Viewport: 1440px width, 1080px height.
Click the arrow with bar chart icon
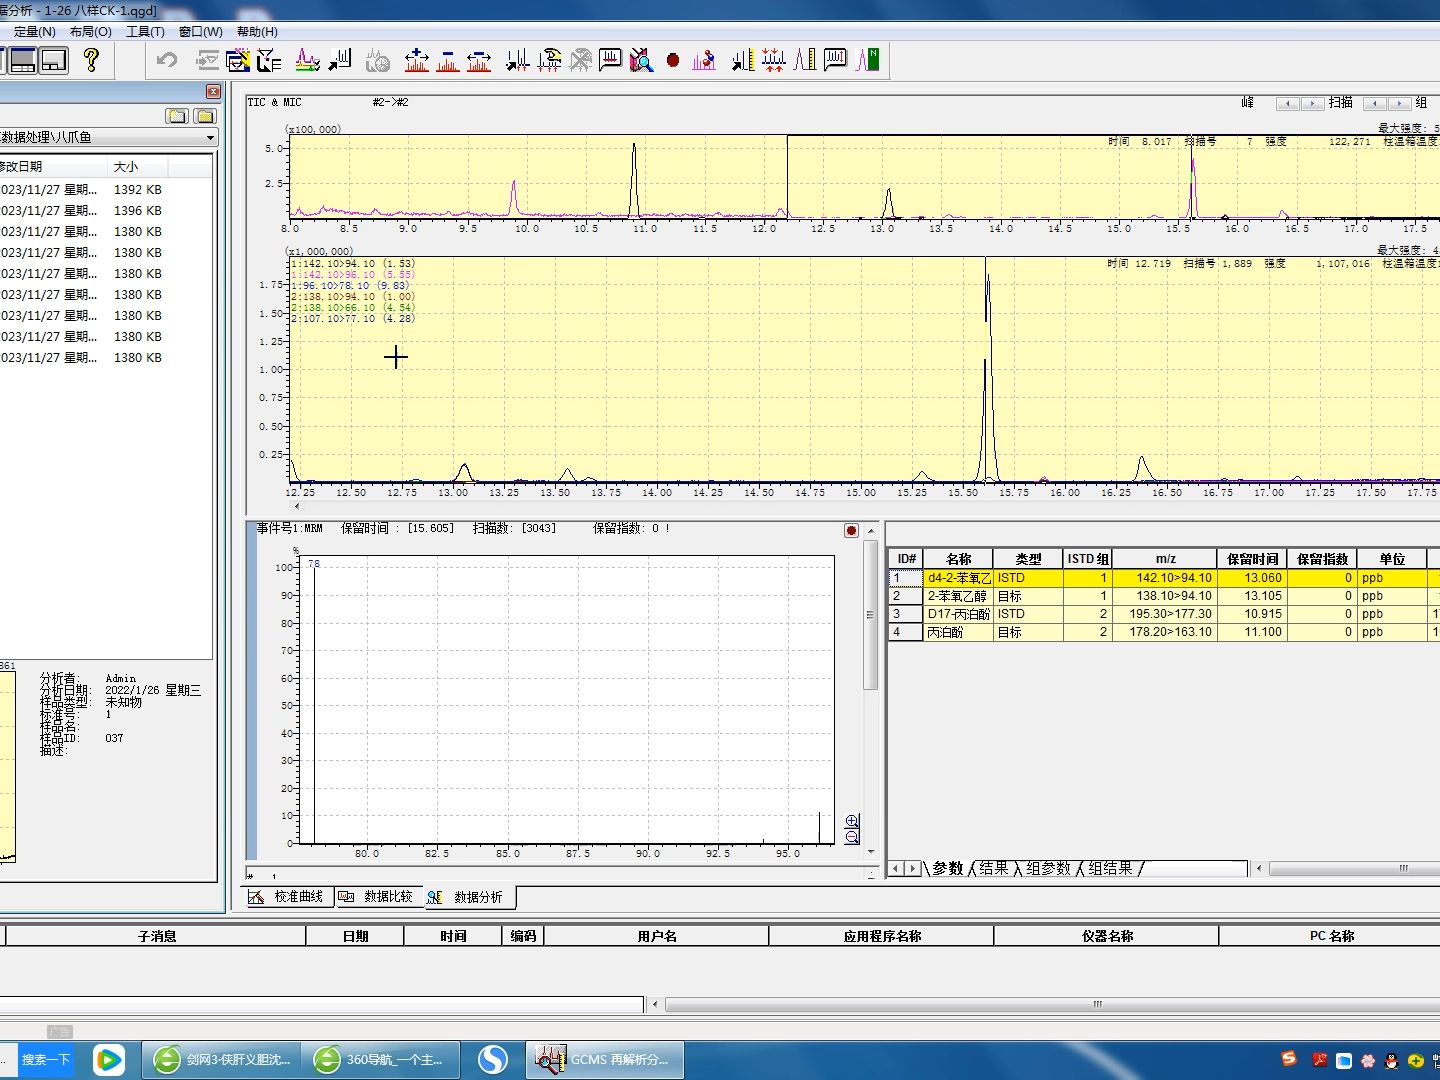coord(340,60)
